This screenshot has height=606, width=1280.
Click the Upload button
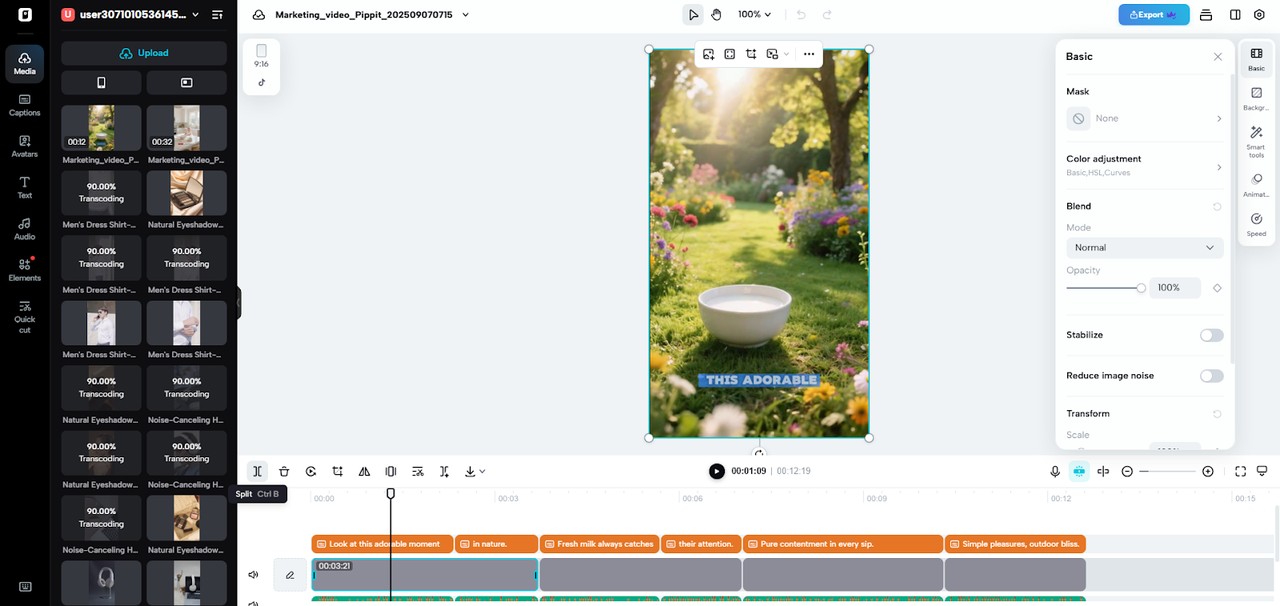144,53
